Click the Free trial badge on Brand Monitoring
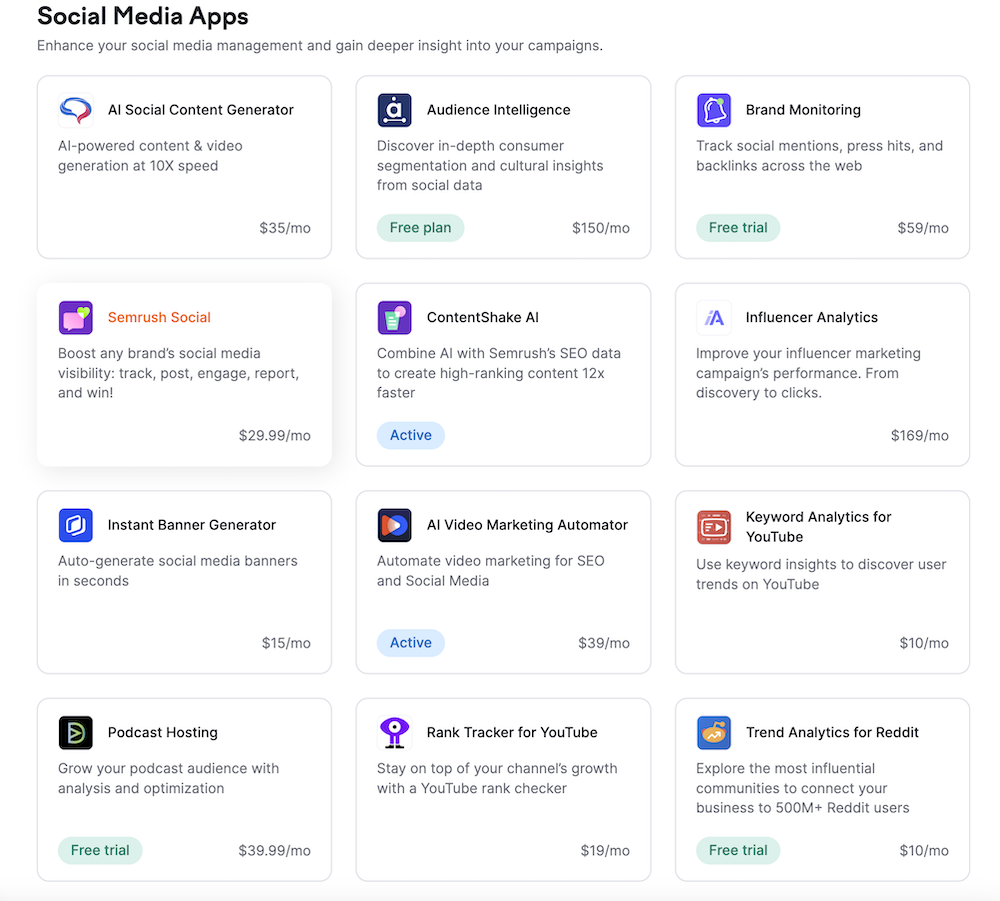 [x=738, y=228]
